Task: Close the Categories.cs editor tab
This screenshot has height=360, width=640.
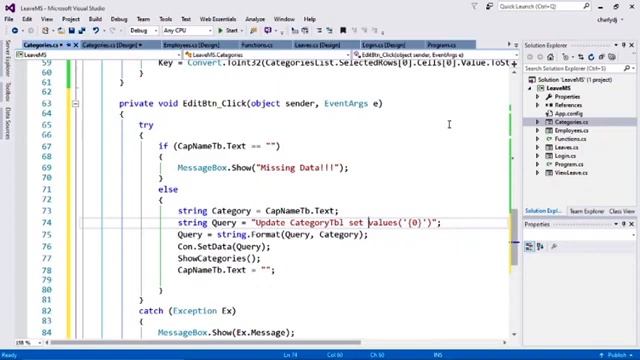Action: (x=76, y=45)
